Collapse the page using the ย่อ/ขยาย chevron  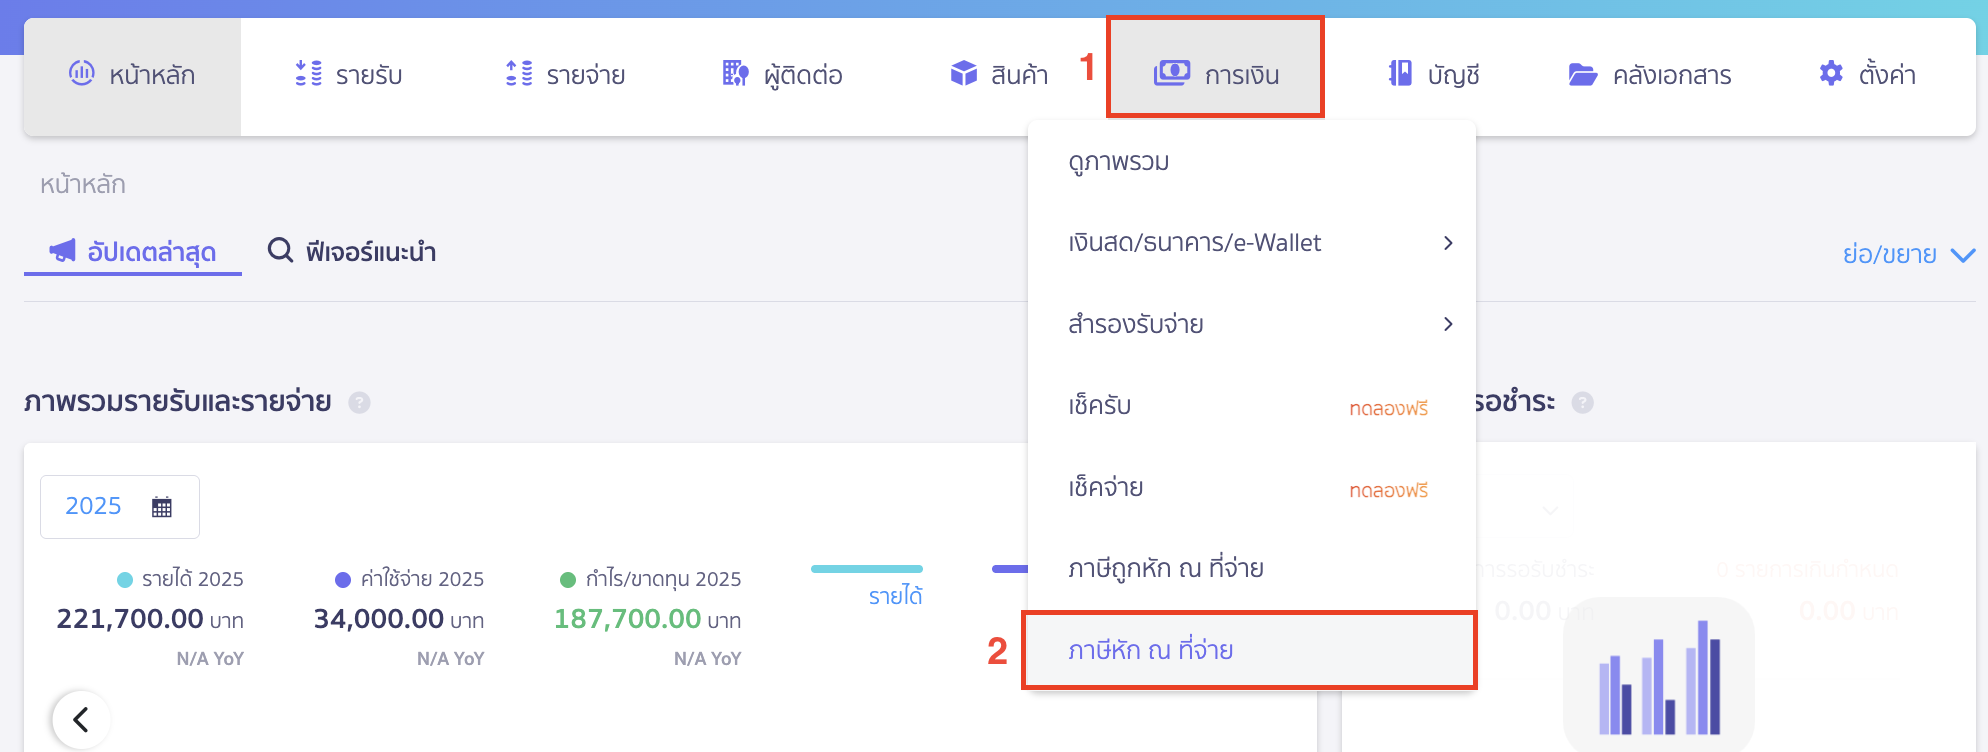(1963, 253)
